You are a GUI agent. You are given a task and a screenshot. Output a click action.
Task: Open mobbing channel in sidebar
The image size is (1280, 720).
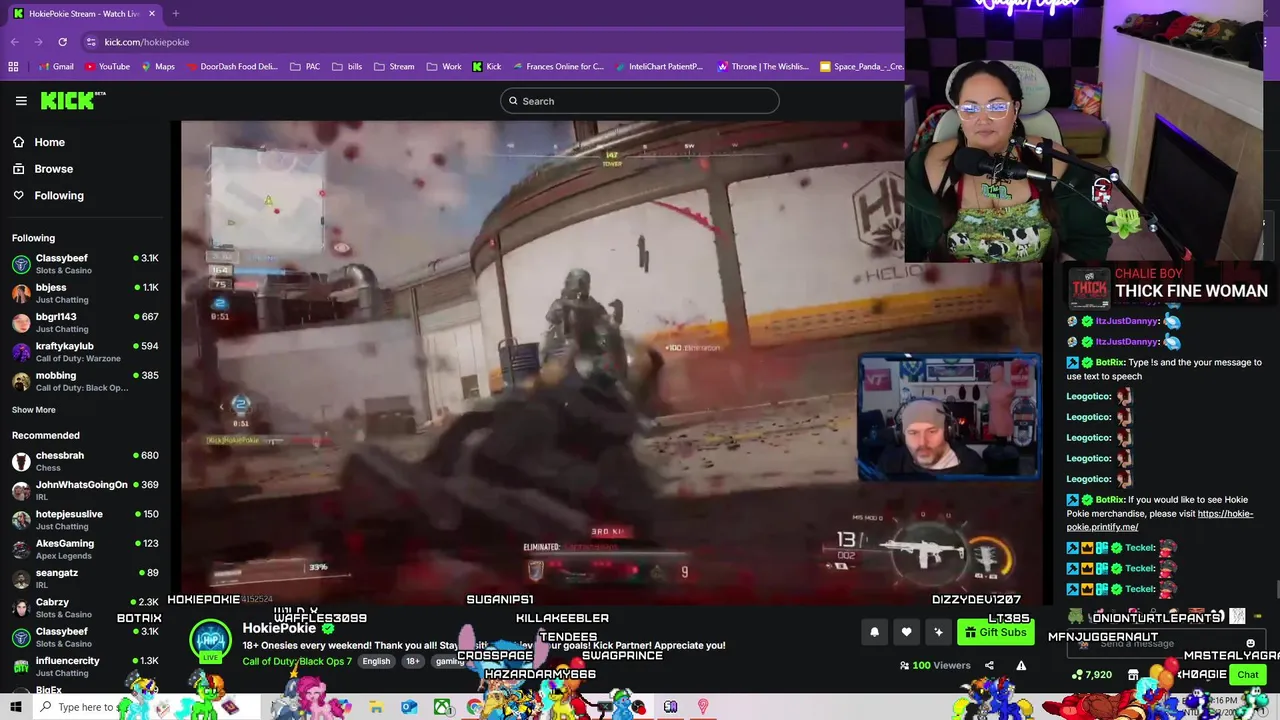[x=86, y=381]
